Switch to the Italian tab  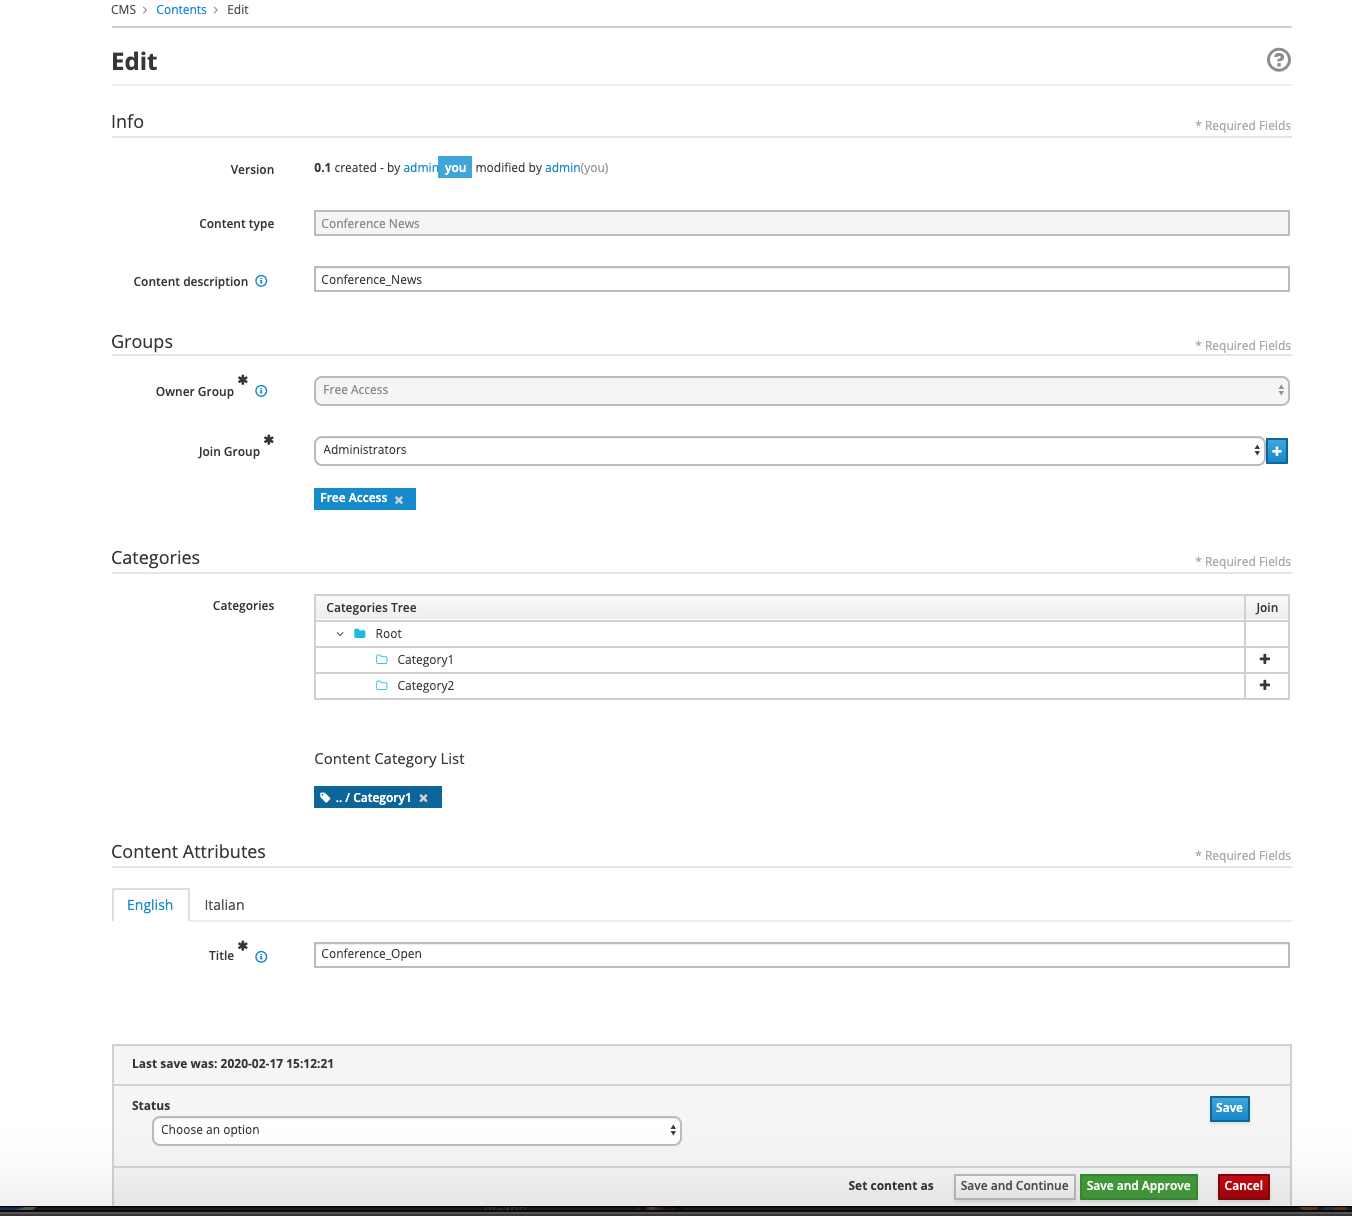point(224,905)
